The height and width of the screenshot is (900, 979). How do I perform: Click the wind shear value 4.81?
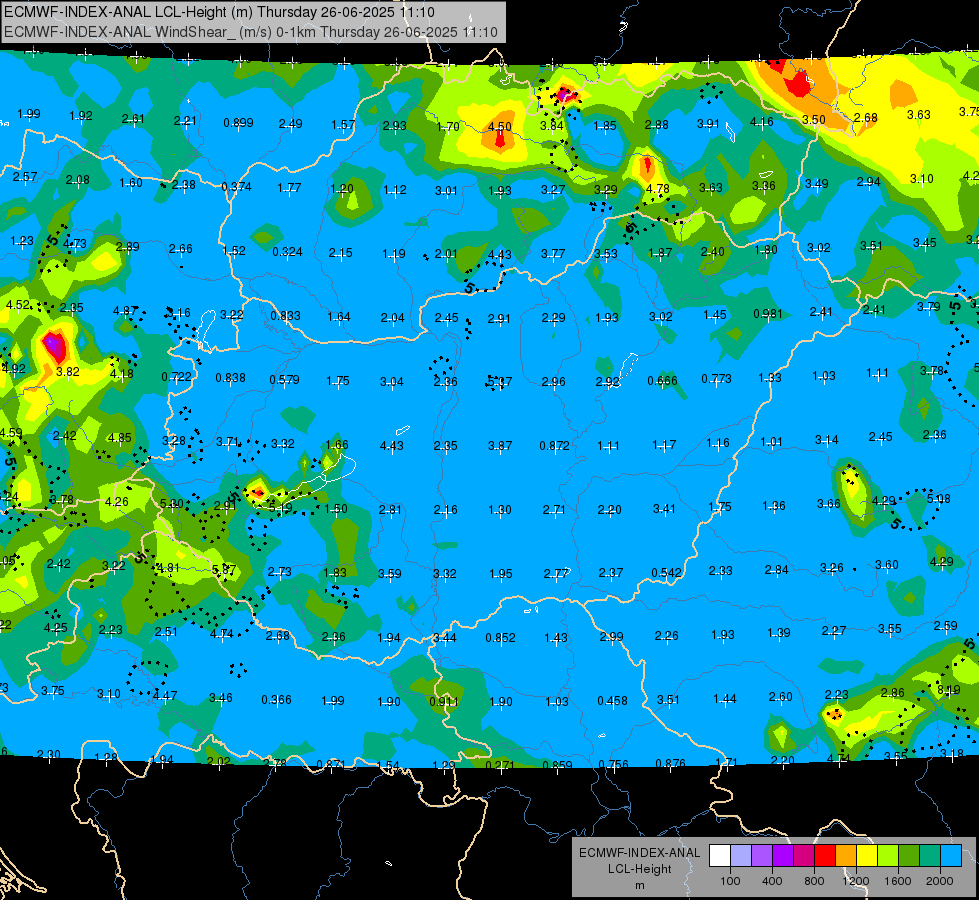tap(168, 568)
